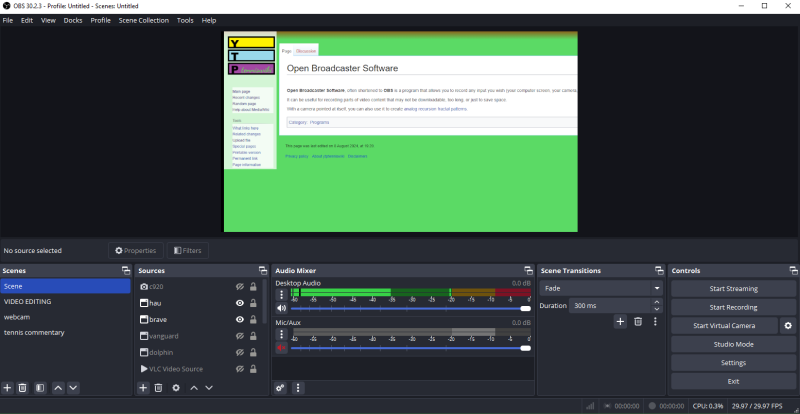This screenshot has width=800, height=414.
Task: Click the Exit button
Action: click(x=734, y=381)
